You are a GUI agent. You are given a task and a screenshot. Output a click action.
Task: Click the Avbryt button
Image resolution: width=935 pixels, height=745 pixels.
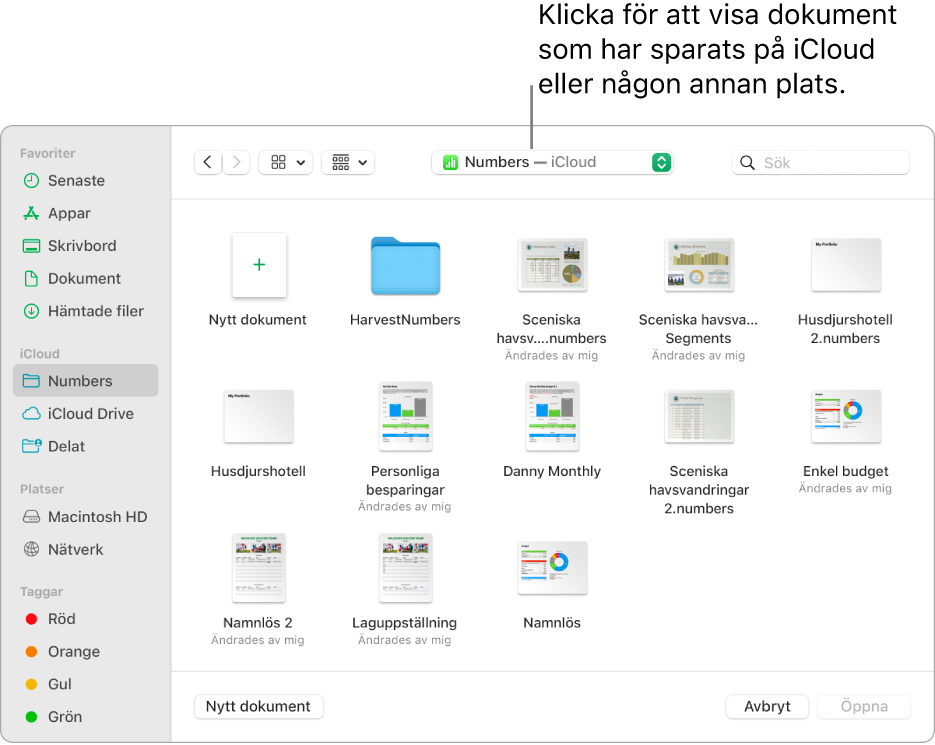(767, 707)
